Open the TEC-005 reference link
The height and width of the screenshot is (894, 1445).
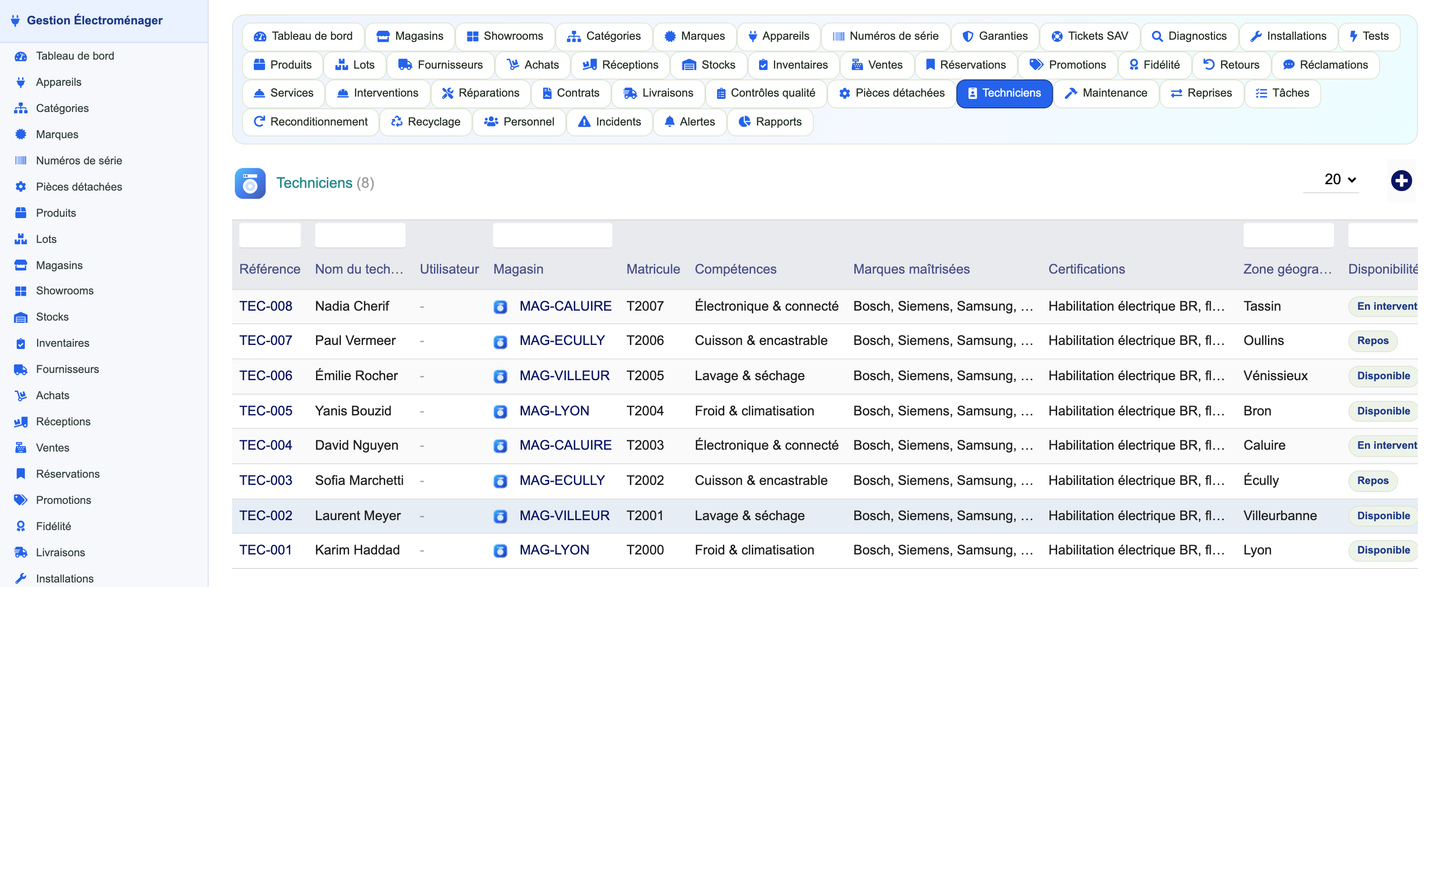pos(266,411)
